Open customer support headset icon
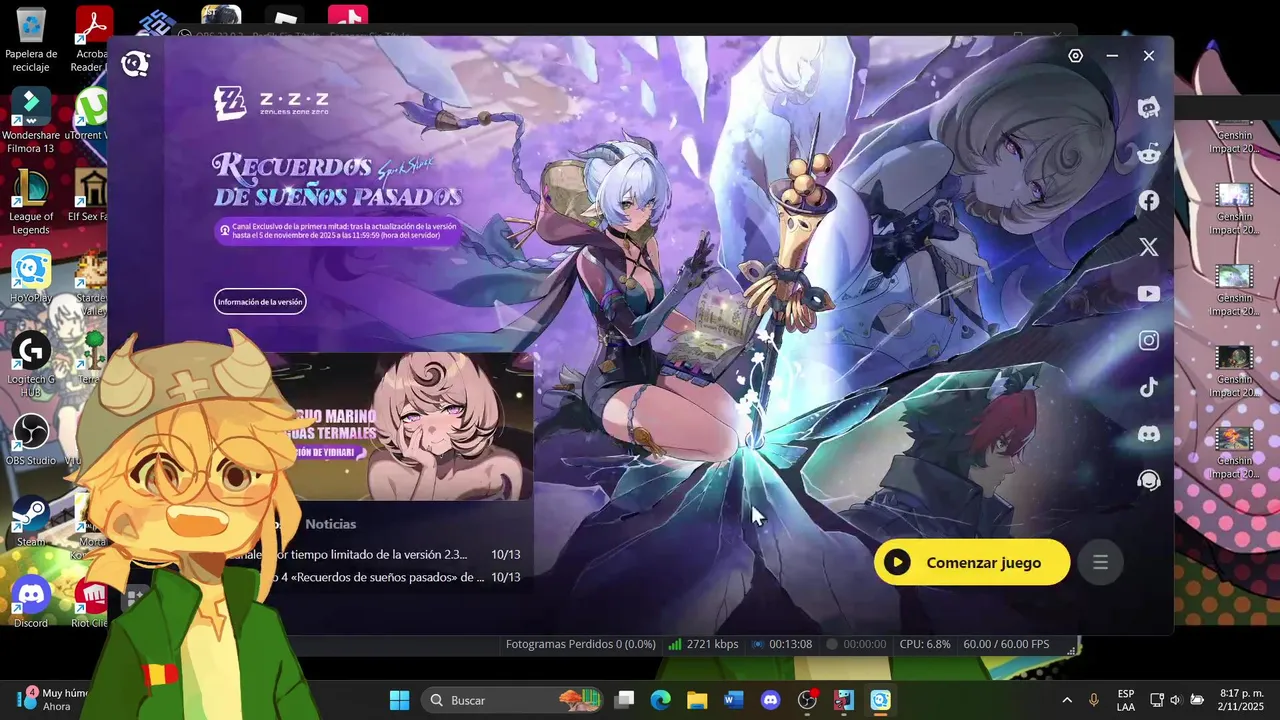Image resolution: width=1280 pixels, height=720 pixels. [x=1149, y=481]
